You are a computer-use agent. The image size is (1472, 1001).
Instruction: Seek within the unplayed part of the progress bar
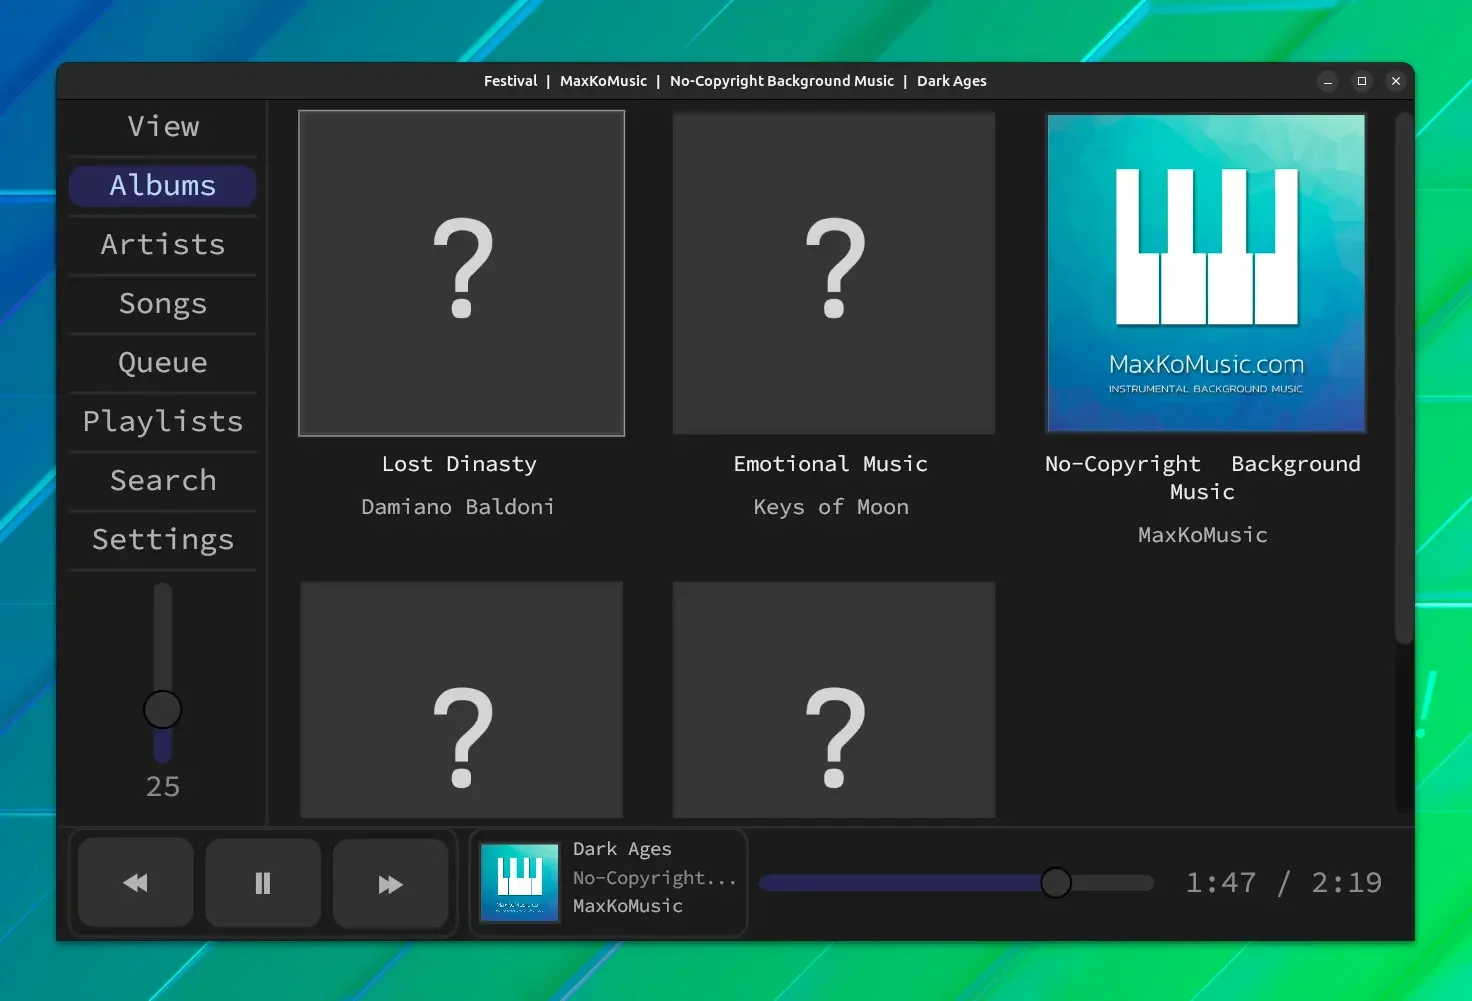pos(1112,883)
